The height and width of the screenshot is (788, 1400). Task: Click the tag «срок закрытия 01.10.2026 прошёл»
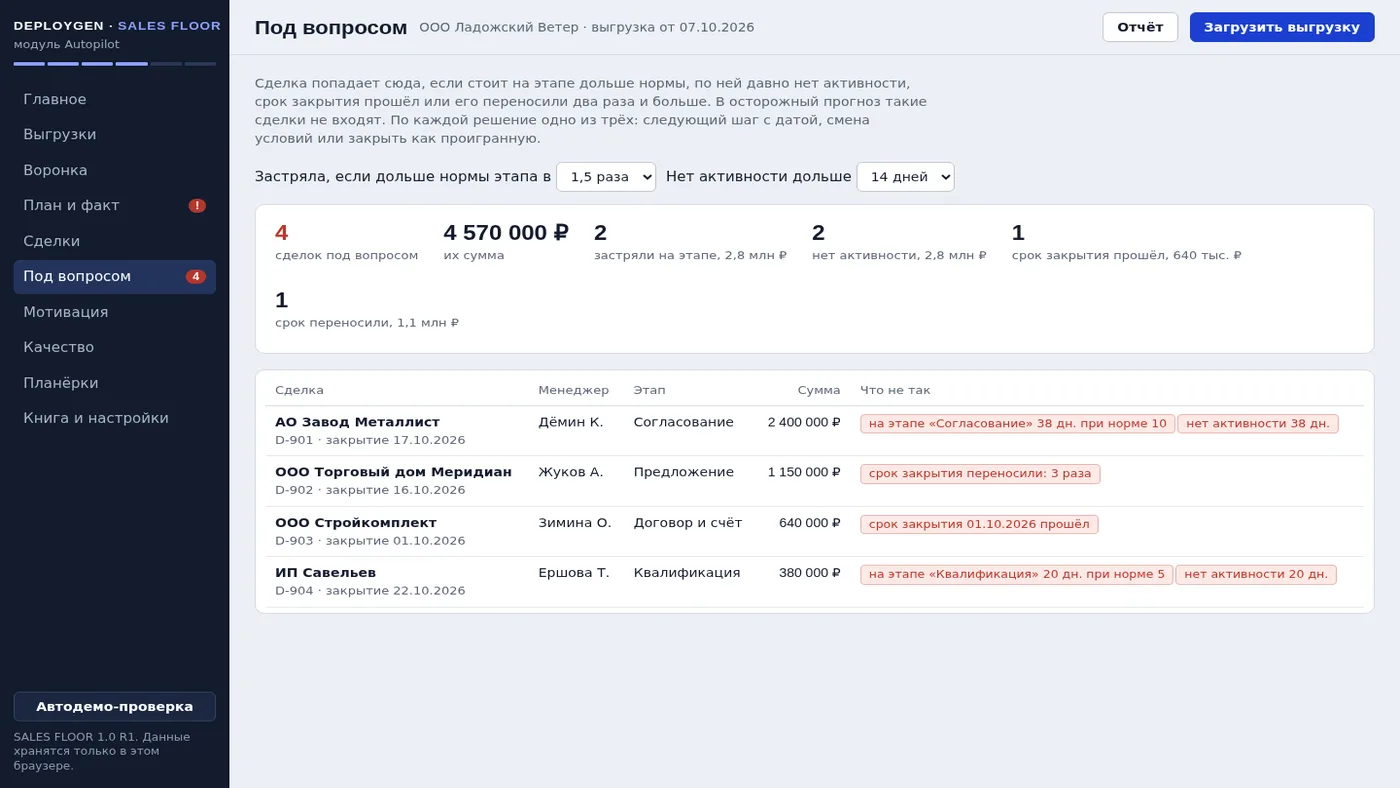click(x=979, y=525)
